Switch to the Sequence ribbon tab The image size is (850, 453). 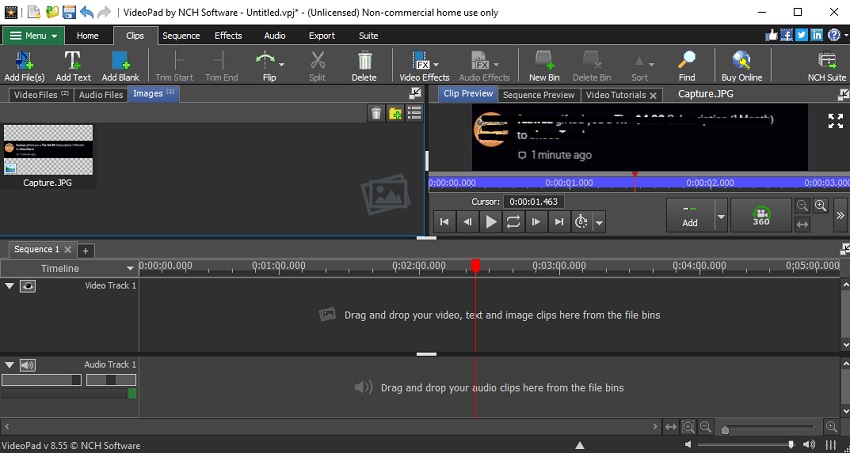tap(181, 36)
